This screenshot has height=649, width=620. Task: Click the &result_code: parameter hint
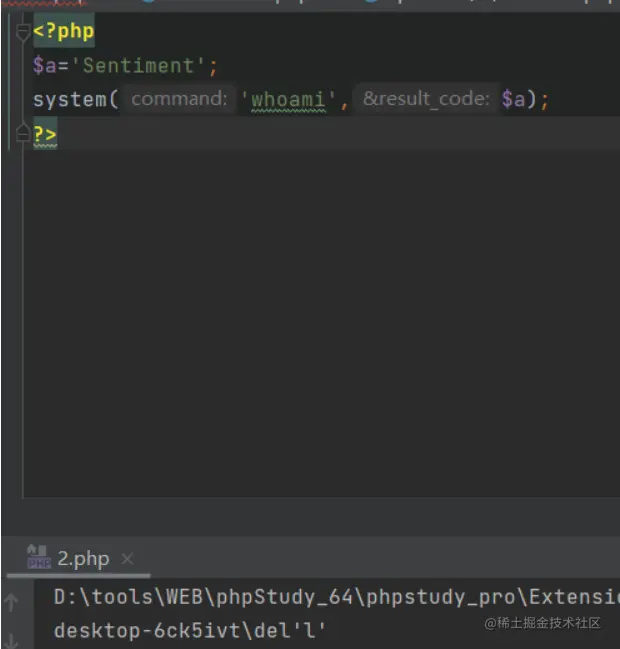(x=426, y=99)
